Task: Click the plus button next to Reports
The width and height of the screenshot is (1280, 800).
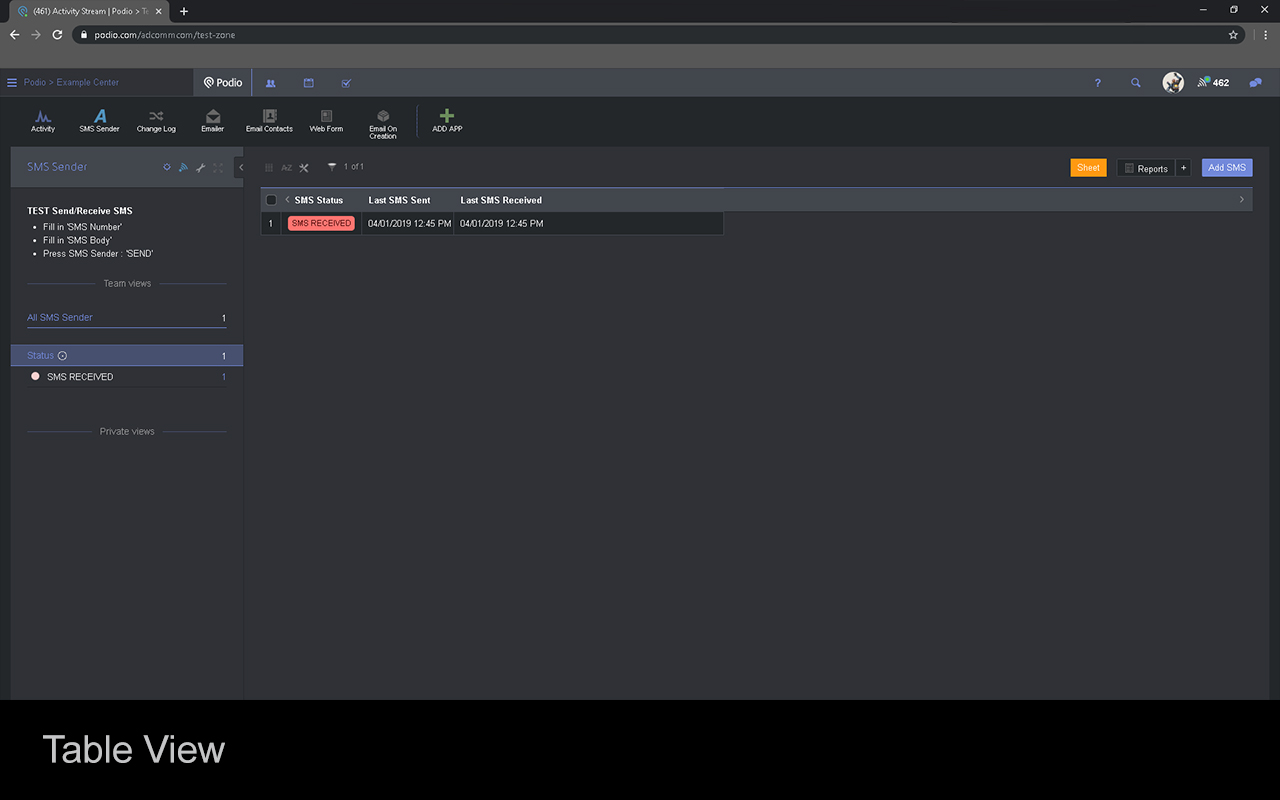Action: click(x=1183, y=168)
